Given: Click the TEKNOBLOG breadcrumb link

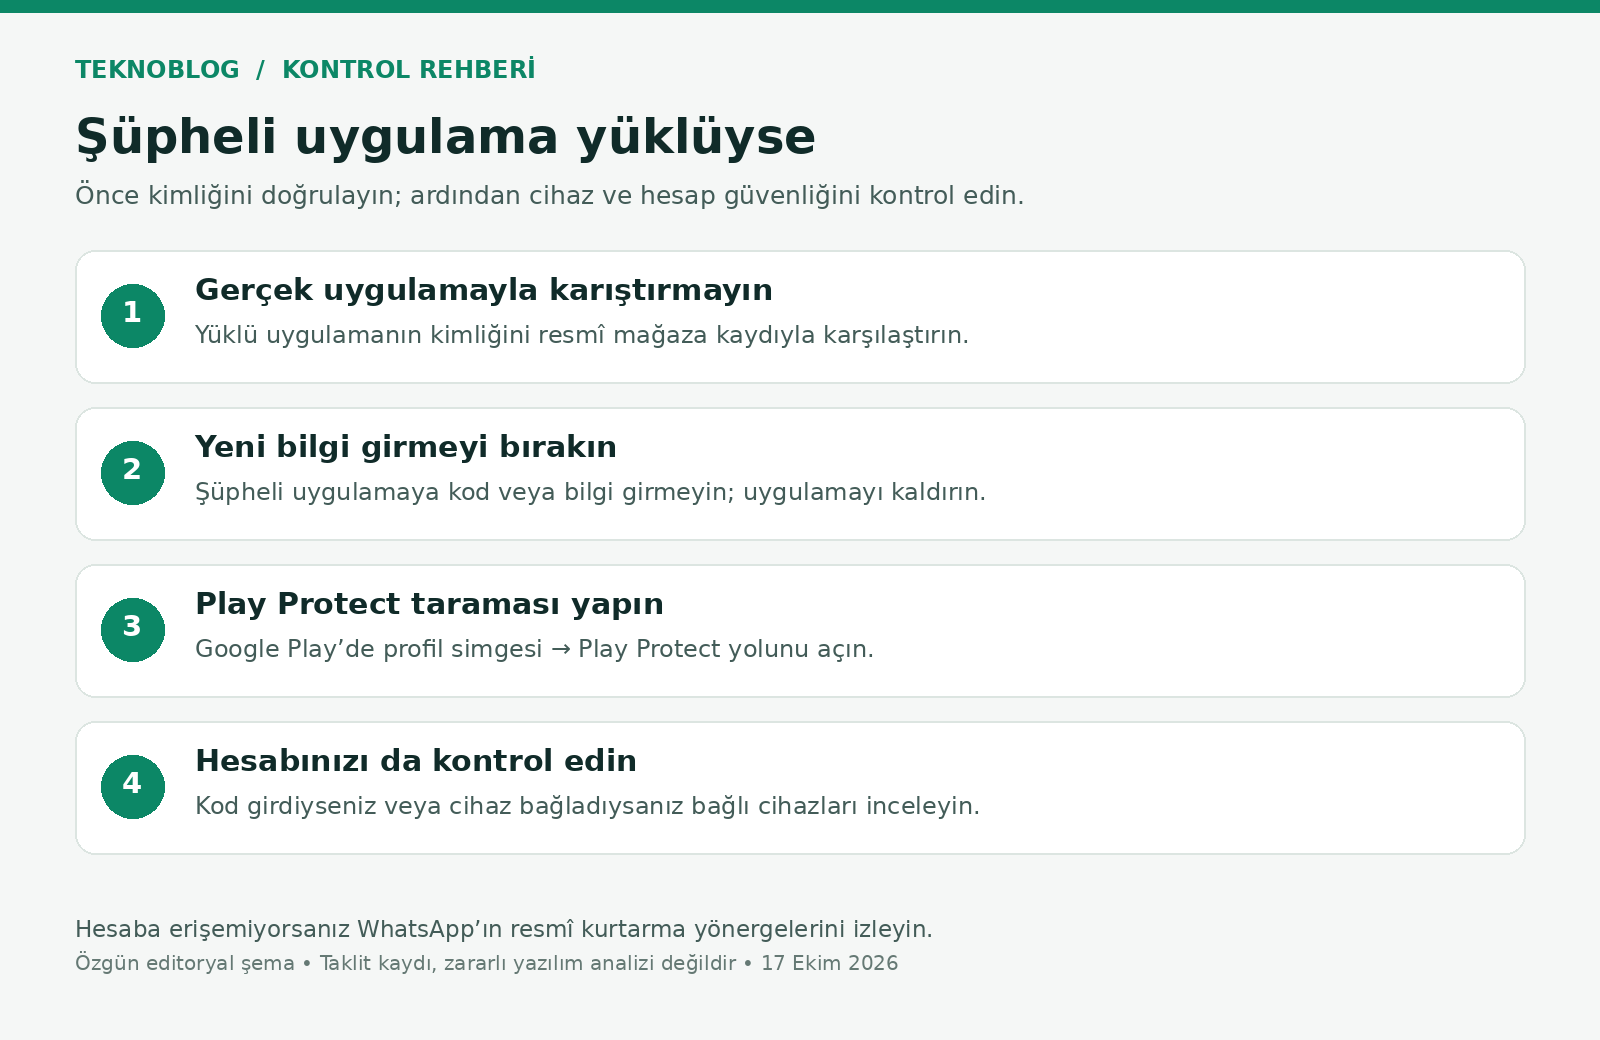Looking at the screenshot, I should [x=157, y=70].
